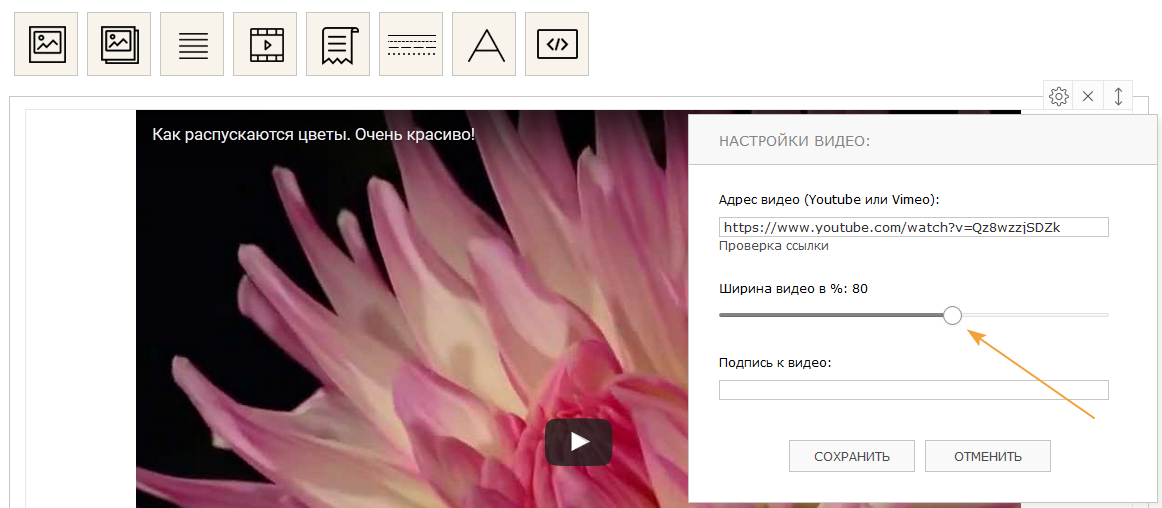This screenshot has width=1162, height=508.
Task: Open the block settings gear
Action: click(x=1058, y=96)
